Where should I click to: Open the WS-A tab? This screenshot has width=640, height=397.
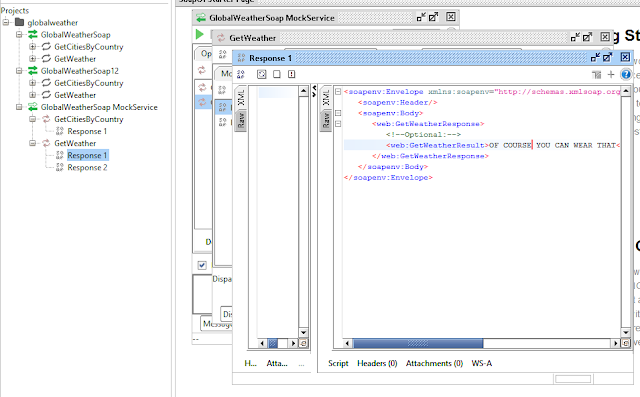pyautogui.click(x=482, y=363)
